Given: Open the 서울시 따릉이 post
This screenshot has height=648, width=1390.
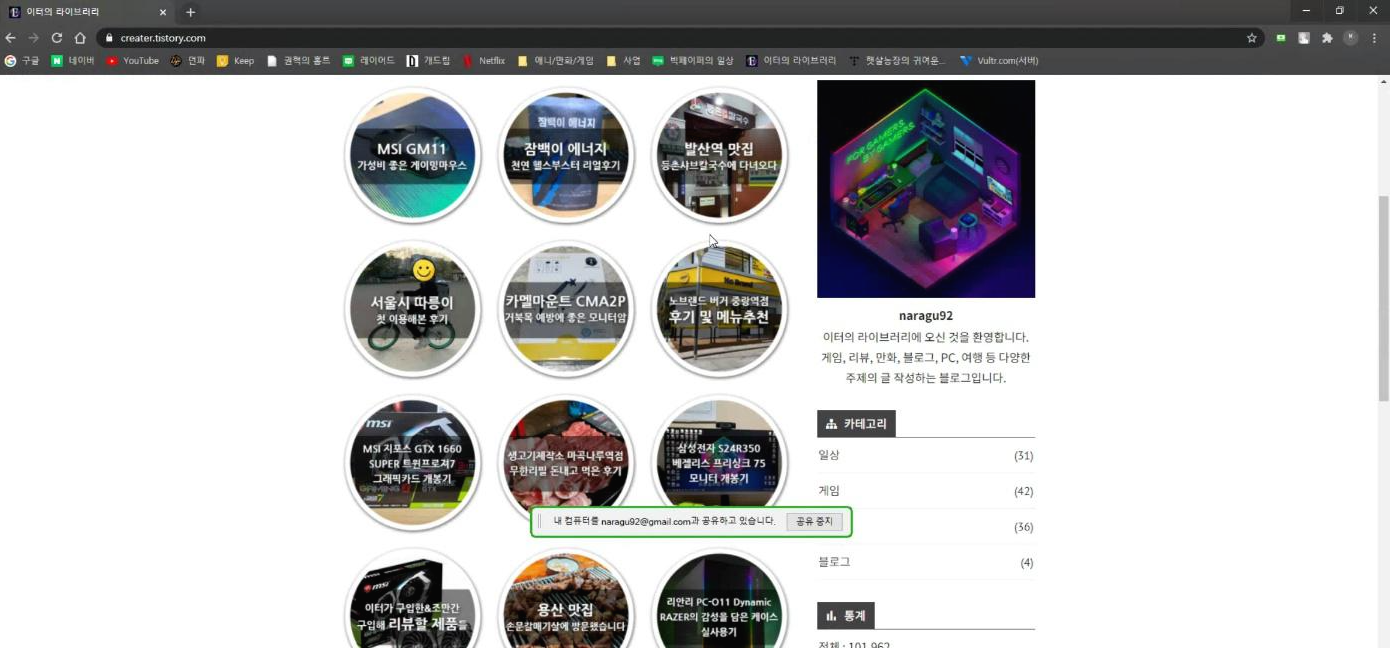Looking at the screenshot, I should [412, 310].
